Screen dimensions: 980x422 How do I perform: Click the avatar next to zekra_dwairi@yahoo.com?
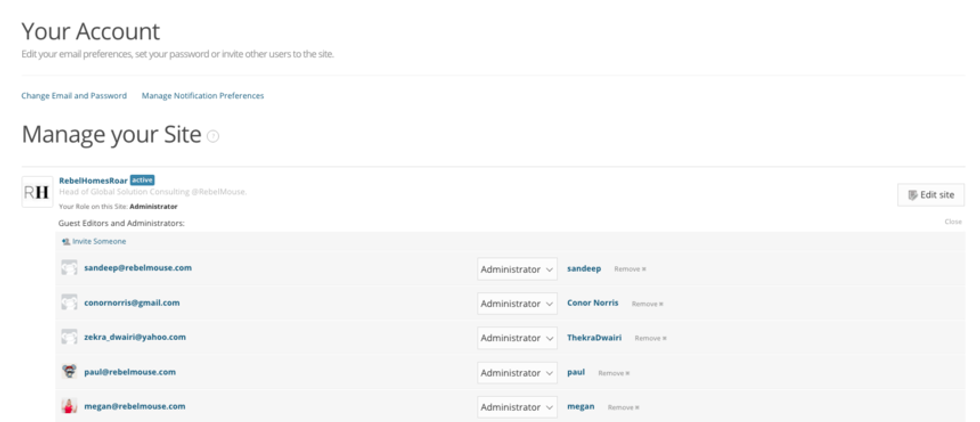tap(69, 338)
